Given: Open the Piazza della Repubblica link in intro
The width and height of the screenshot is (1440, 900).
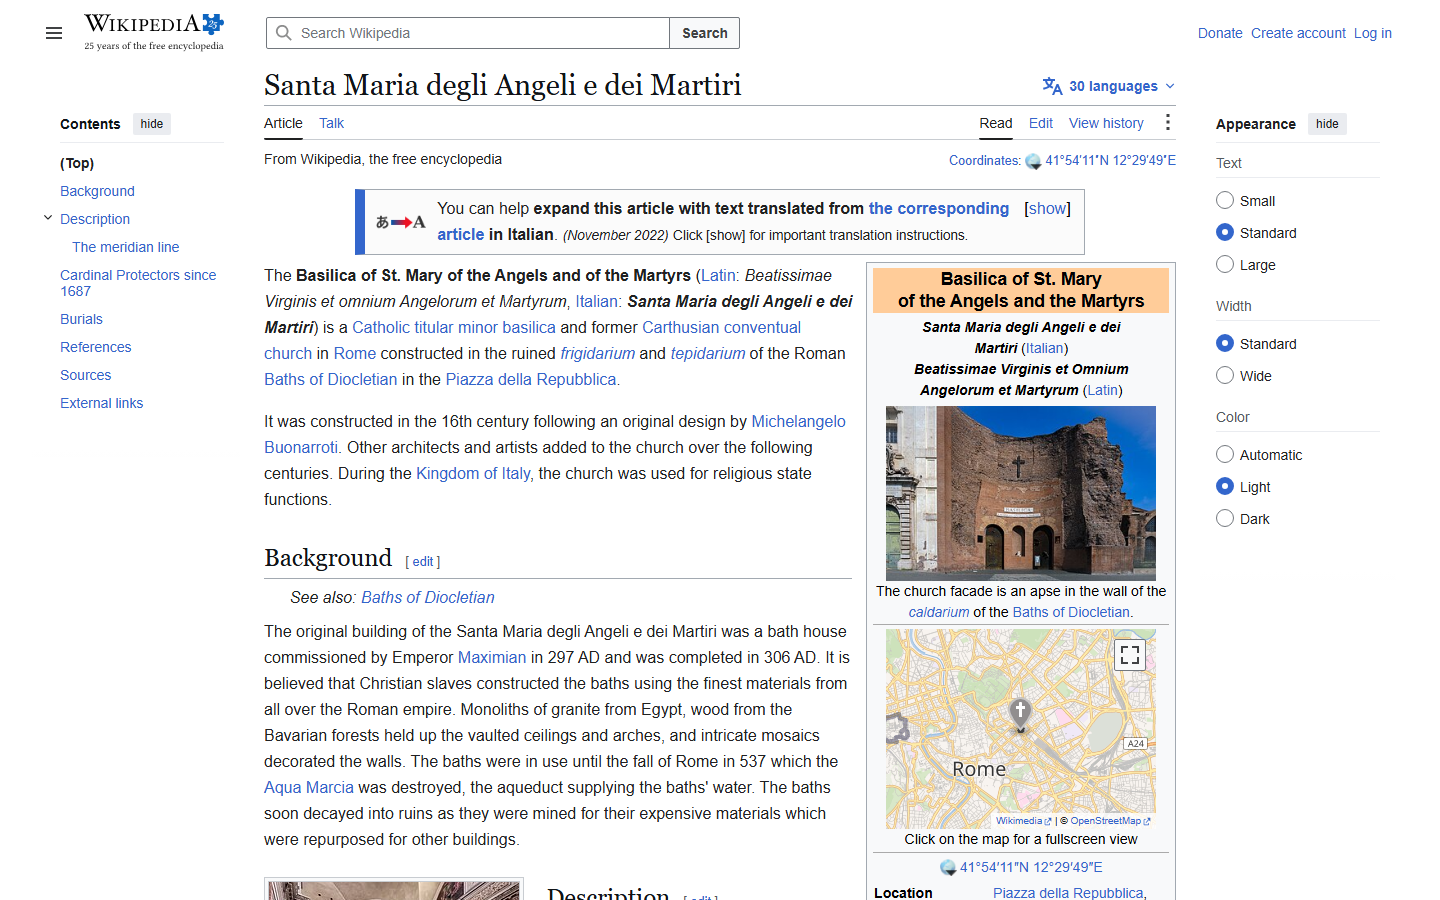Looking at the screenshot, I should [x=531, y=379].
